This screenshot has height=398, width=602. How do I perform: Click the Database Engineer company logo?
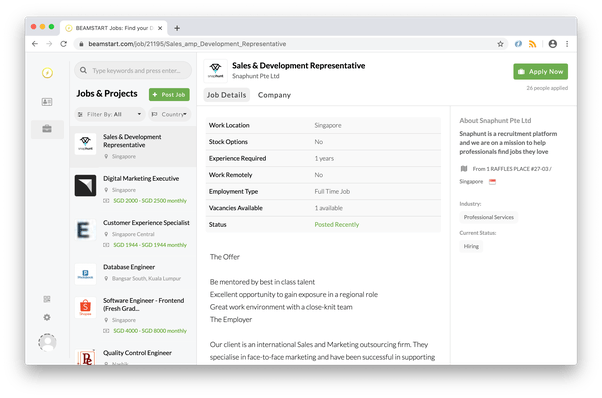tap(85, 274)
